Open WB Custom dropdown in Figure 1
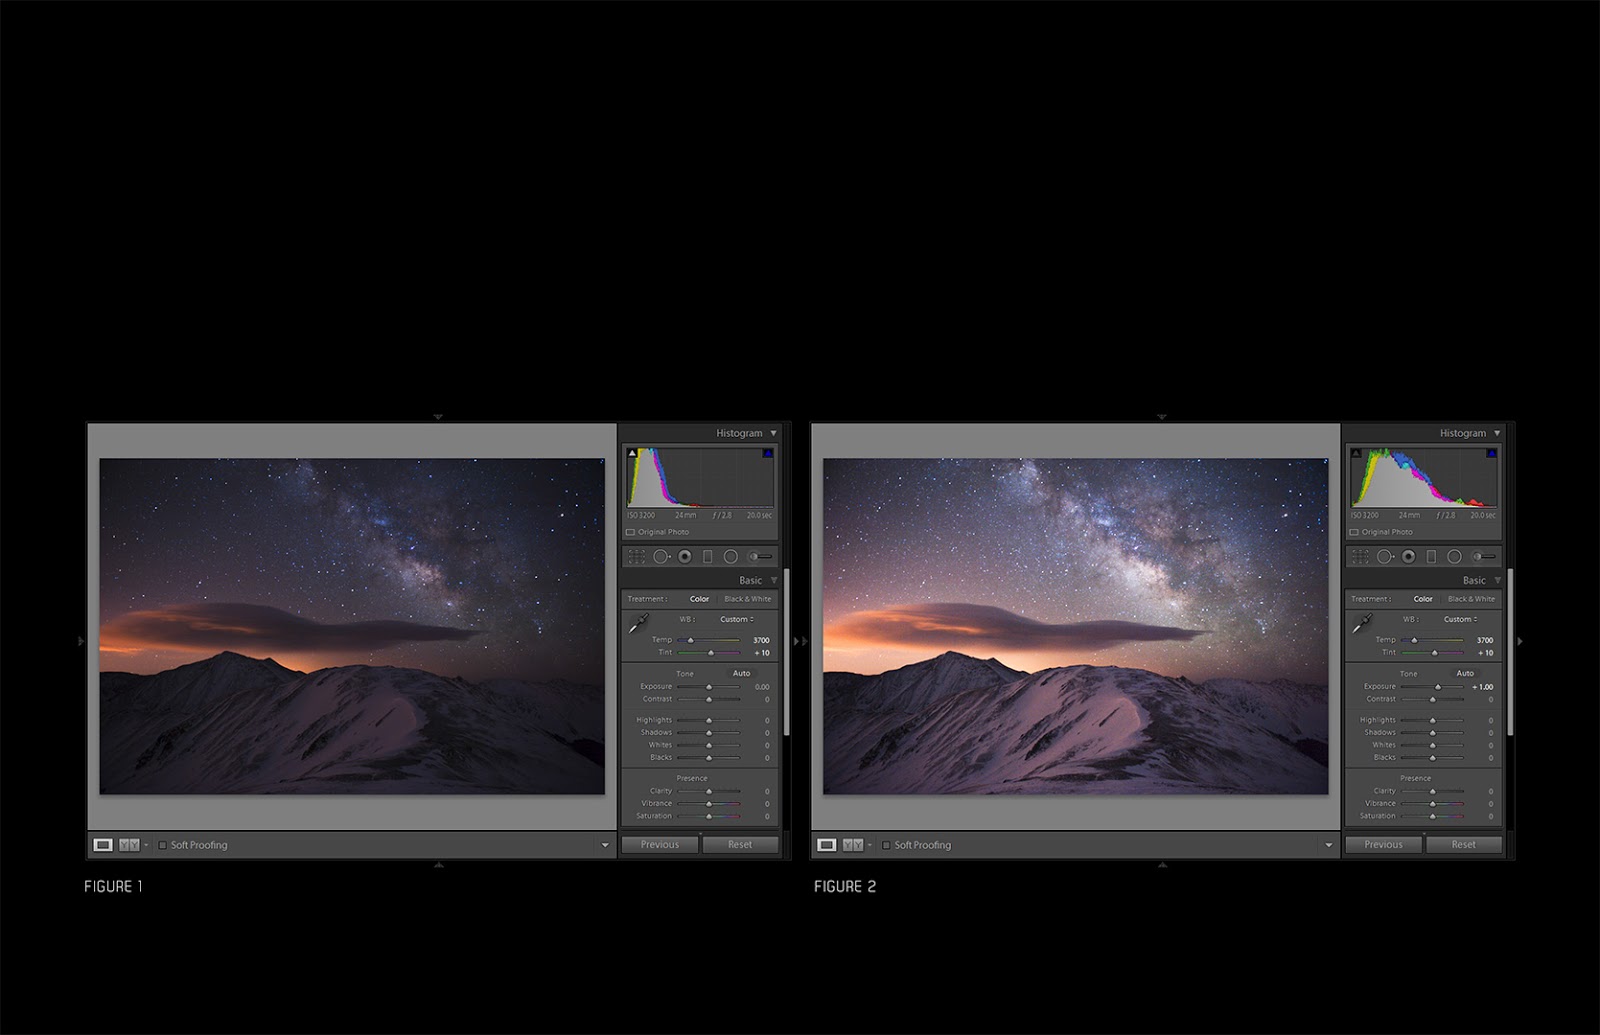The image size is (1600, 1035). (737, 619)
